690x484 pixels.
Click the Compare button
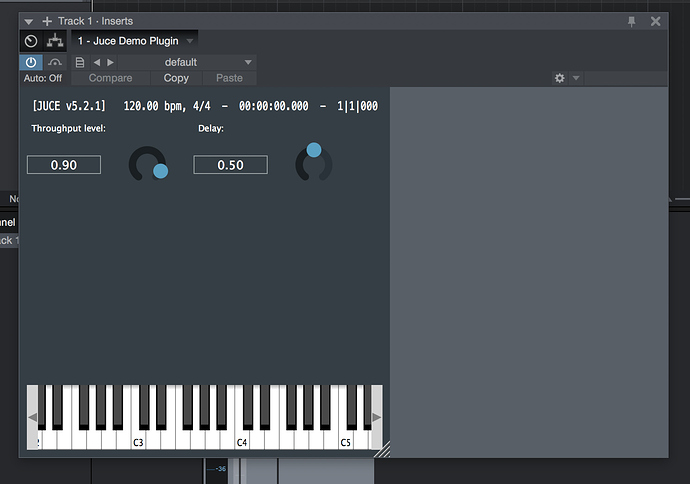point(110,78)
